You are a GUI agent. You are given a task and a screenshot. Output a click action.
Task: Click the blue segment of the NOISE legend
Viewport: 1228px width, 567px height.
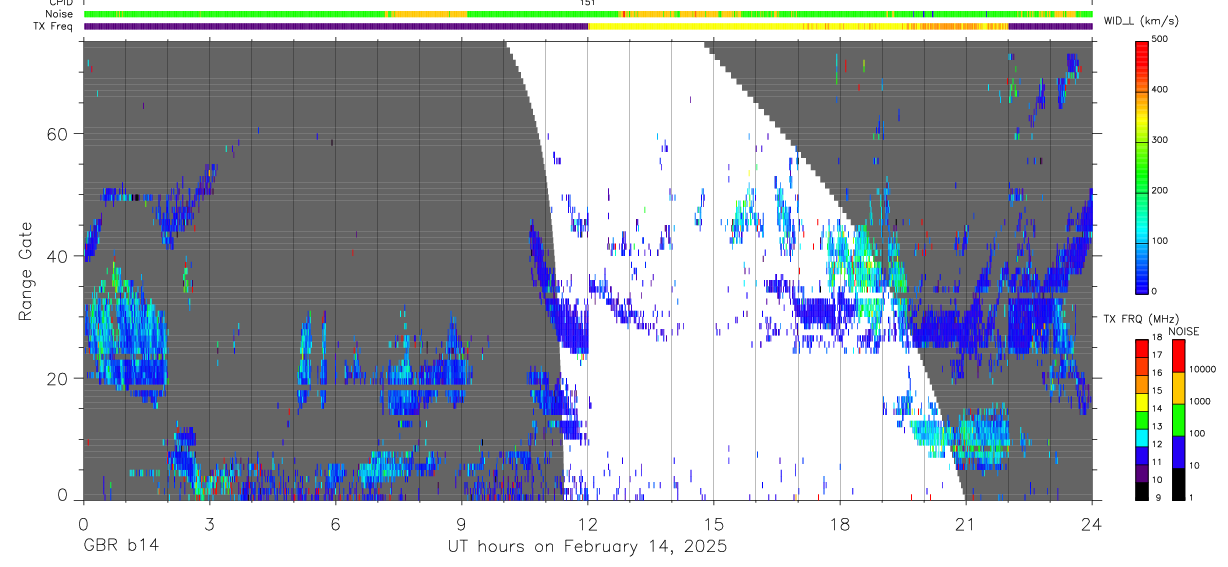pos(1178,451)
